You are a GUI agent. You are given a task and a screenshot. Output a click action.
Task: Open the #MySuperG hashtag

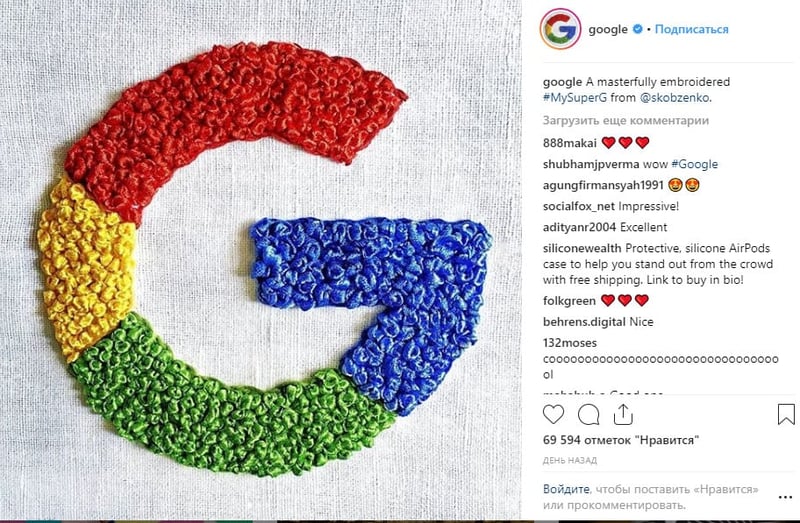pos(575,97)
